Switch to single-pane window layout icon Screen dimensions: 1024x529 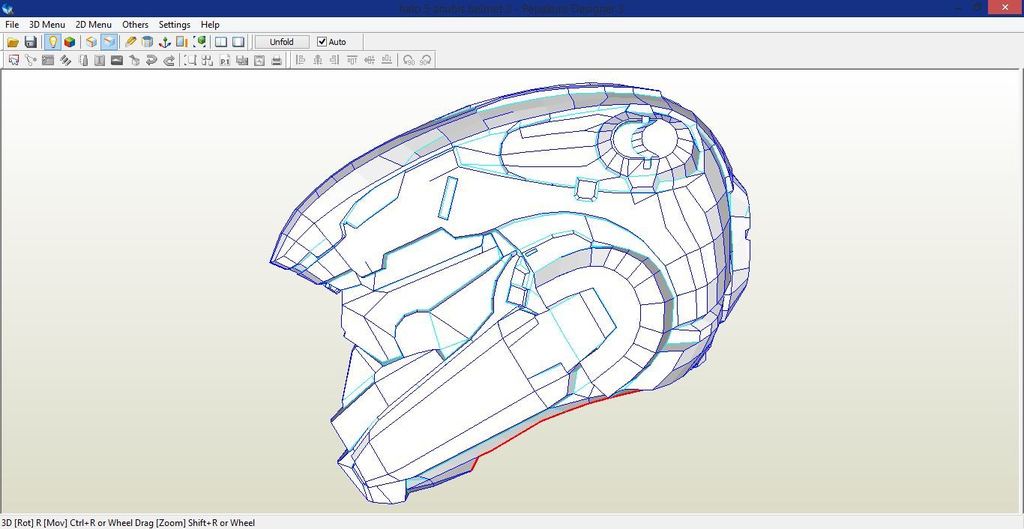click(238, 42)
